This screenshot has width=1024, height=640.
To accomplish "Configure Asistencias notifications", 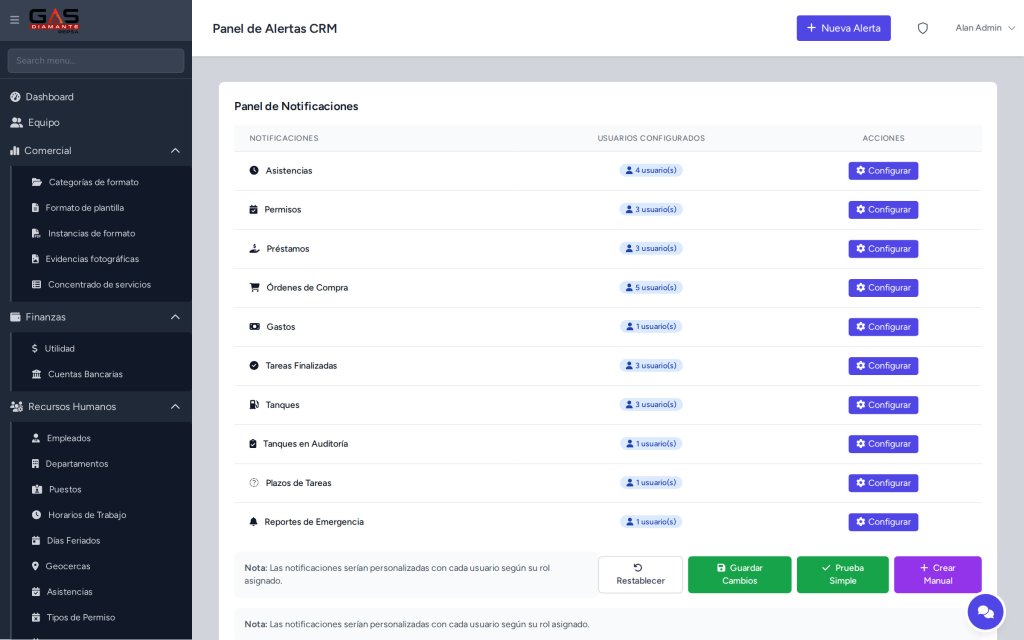I will click(883, 170).
